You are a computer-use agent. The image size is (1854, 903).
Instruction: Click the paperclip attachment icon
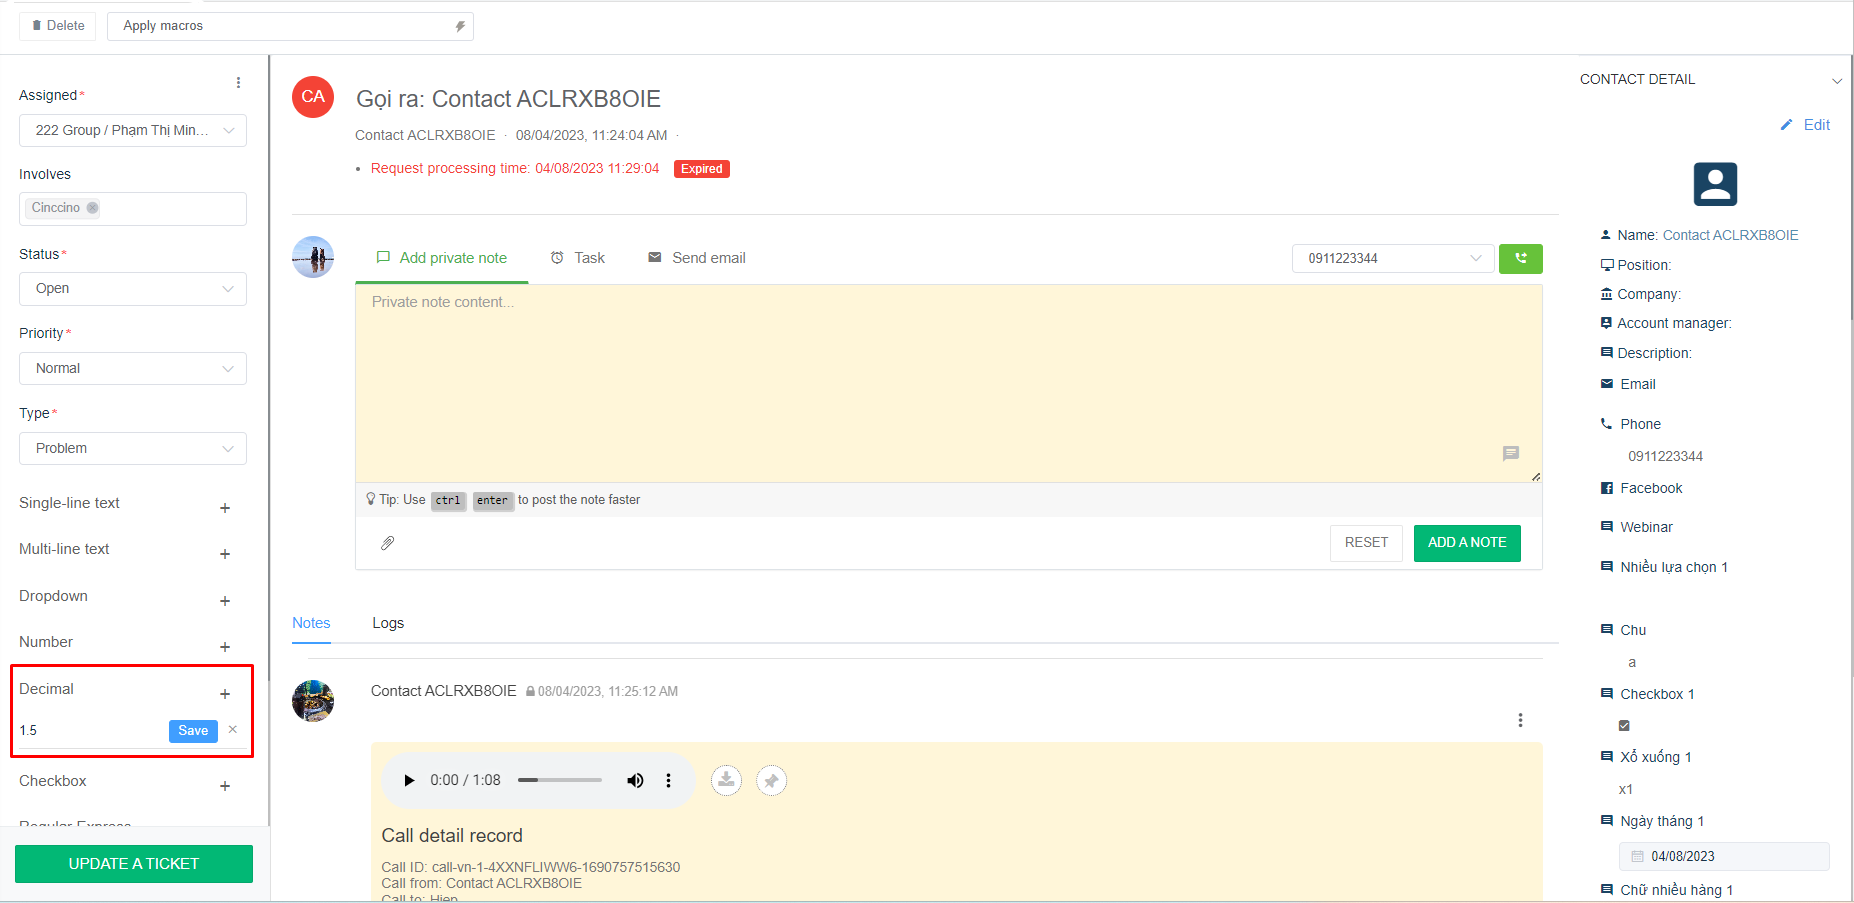point(387,543)
